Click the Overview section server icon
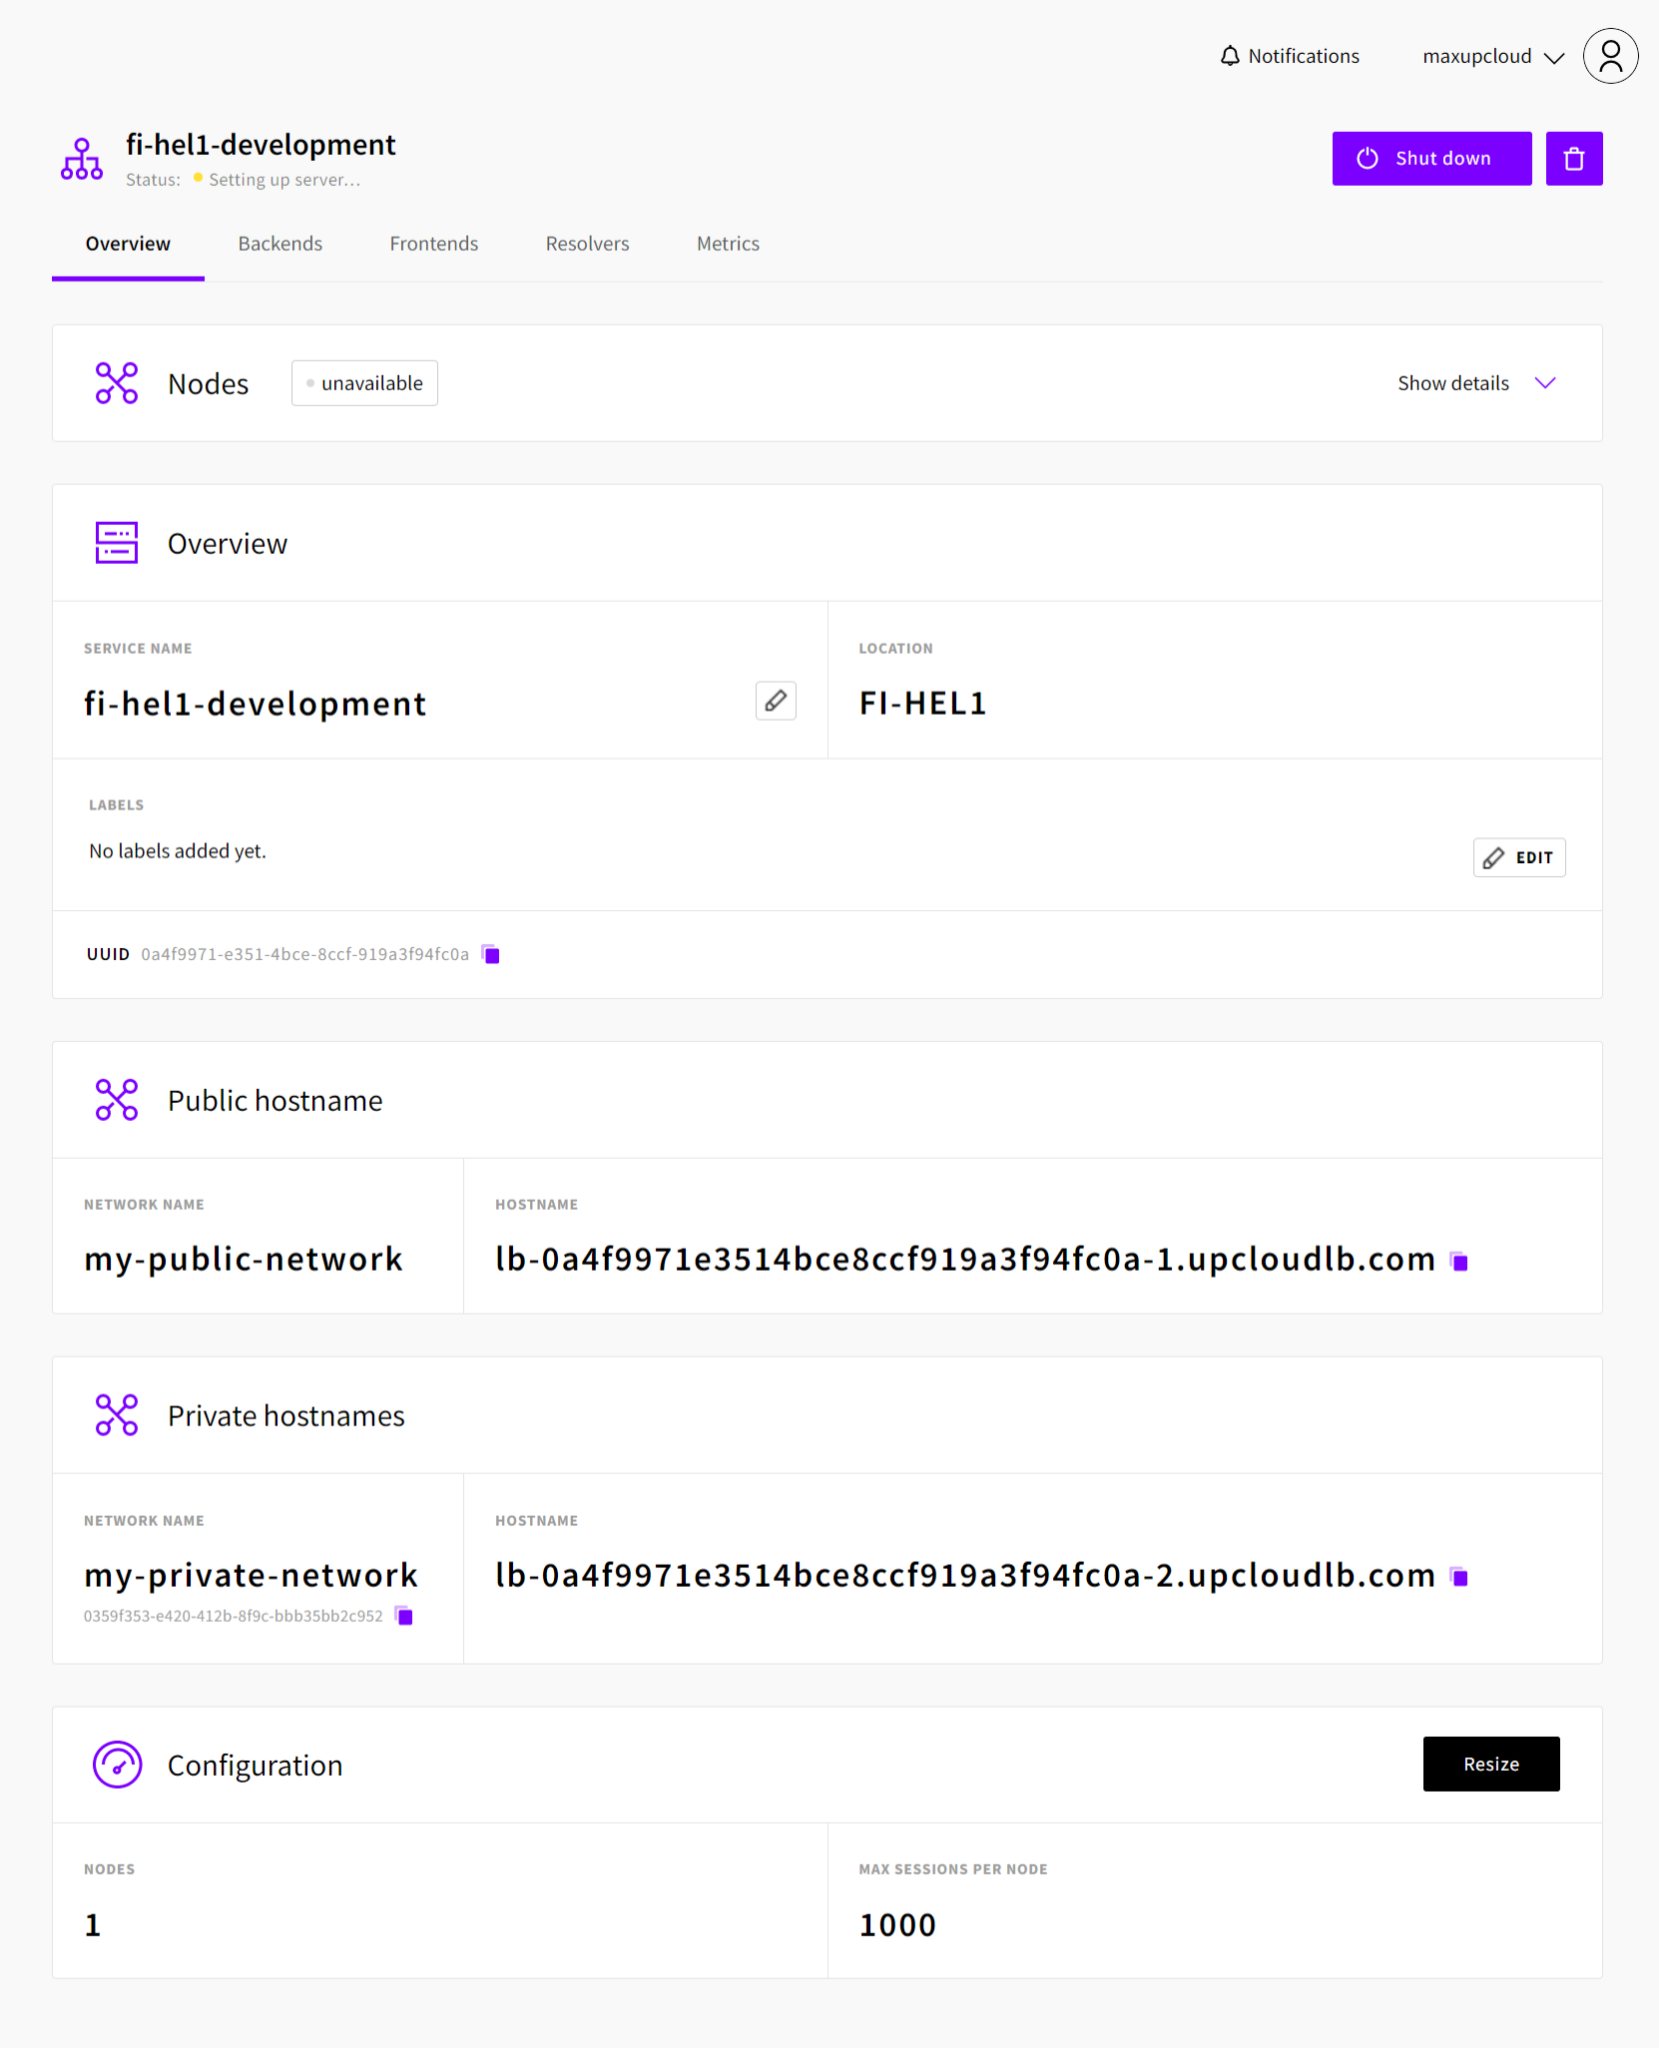 click(117, 543)
